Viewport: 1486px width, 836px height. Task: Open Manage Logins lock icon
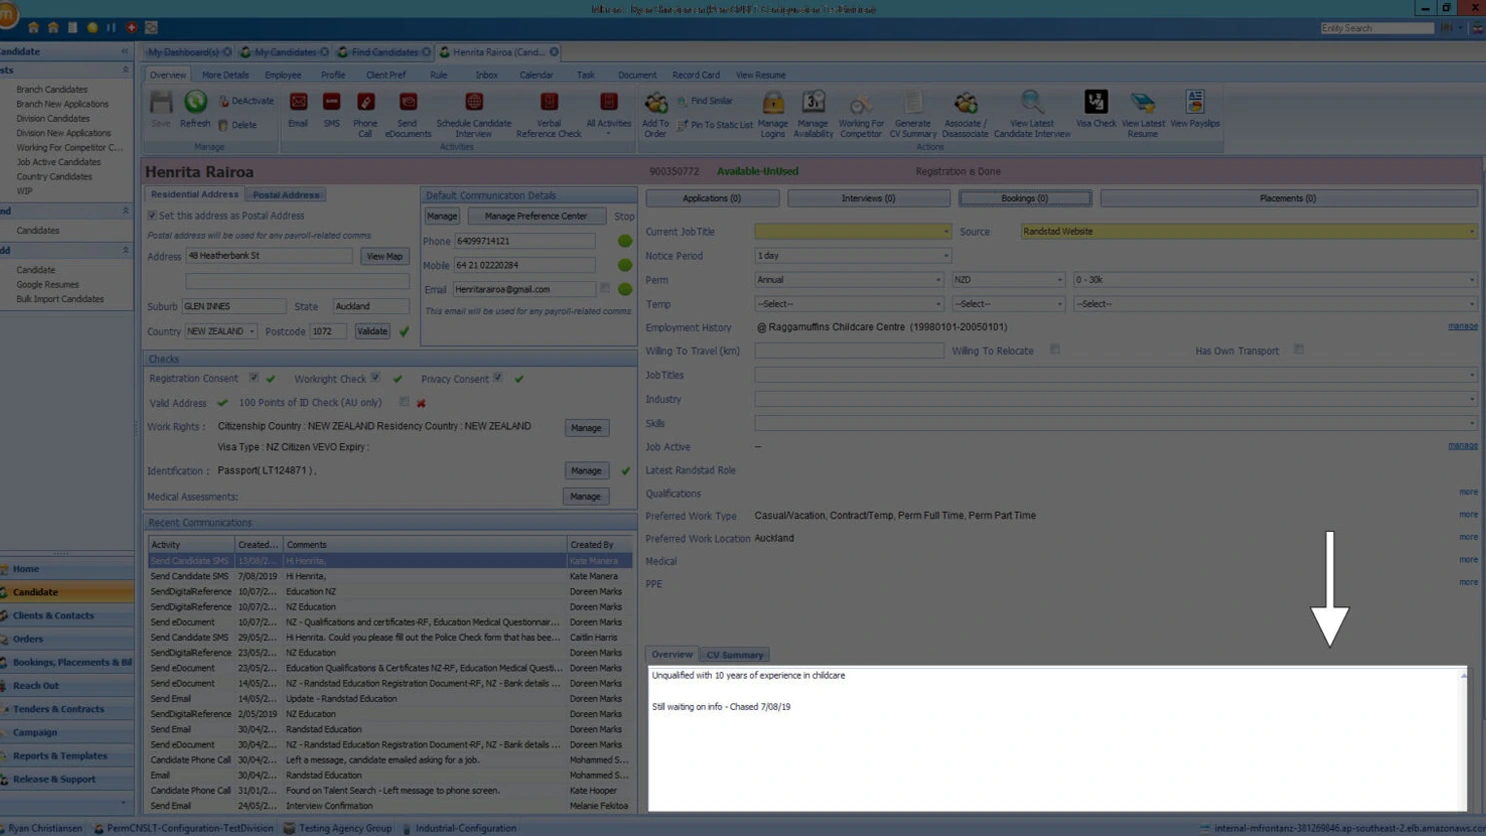[x=773, y=103]
